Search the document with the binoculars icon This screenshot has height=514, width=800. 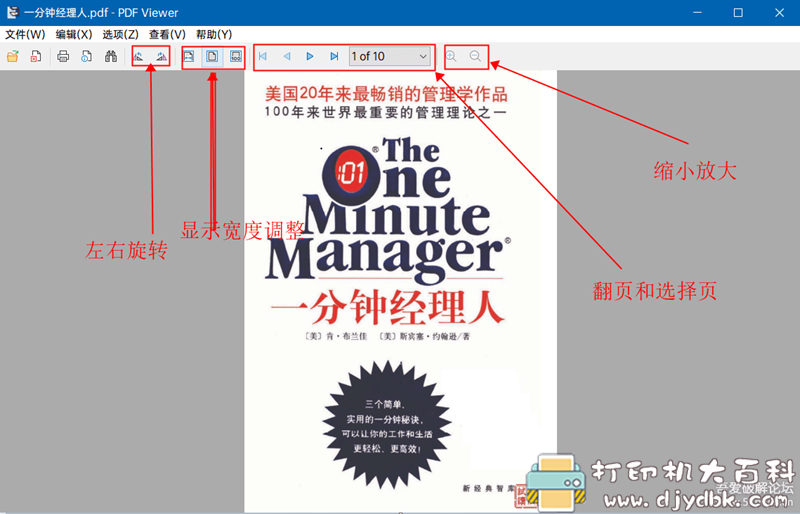111,56
